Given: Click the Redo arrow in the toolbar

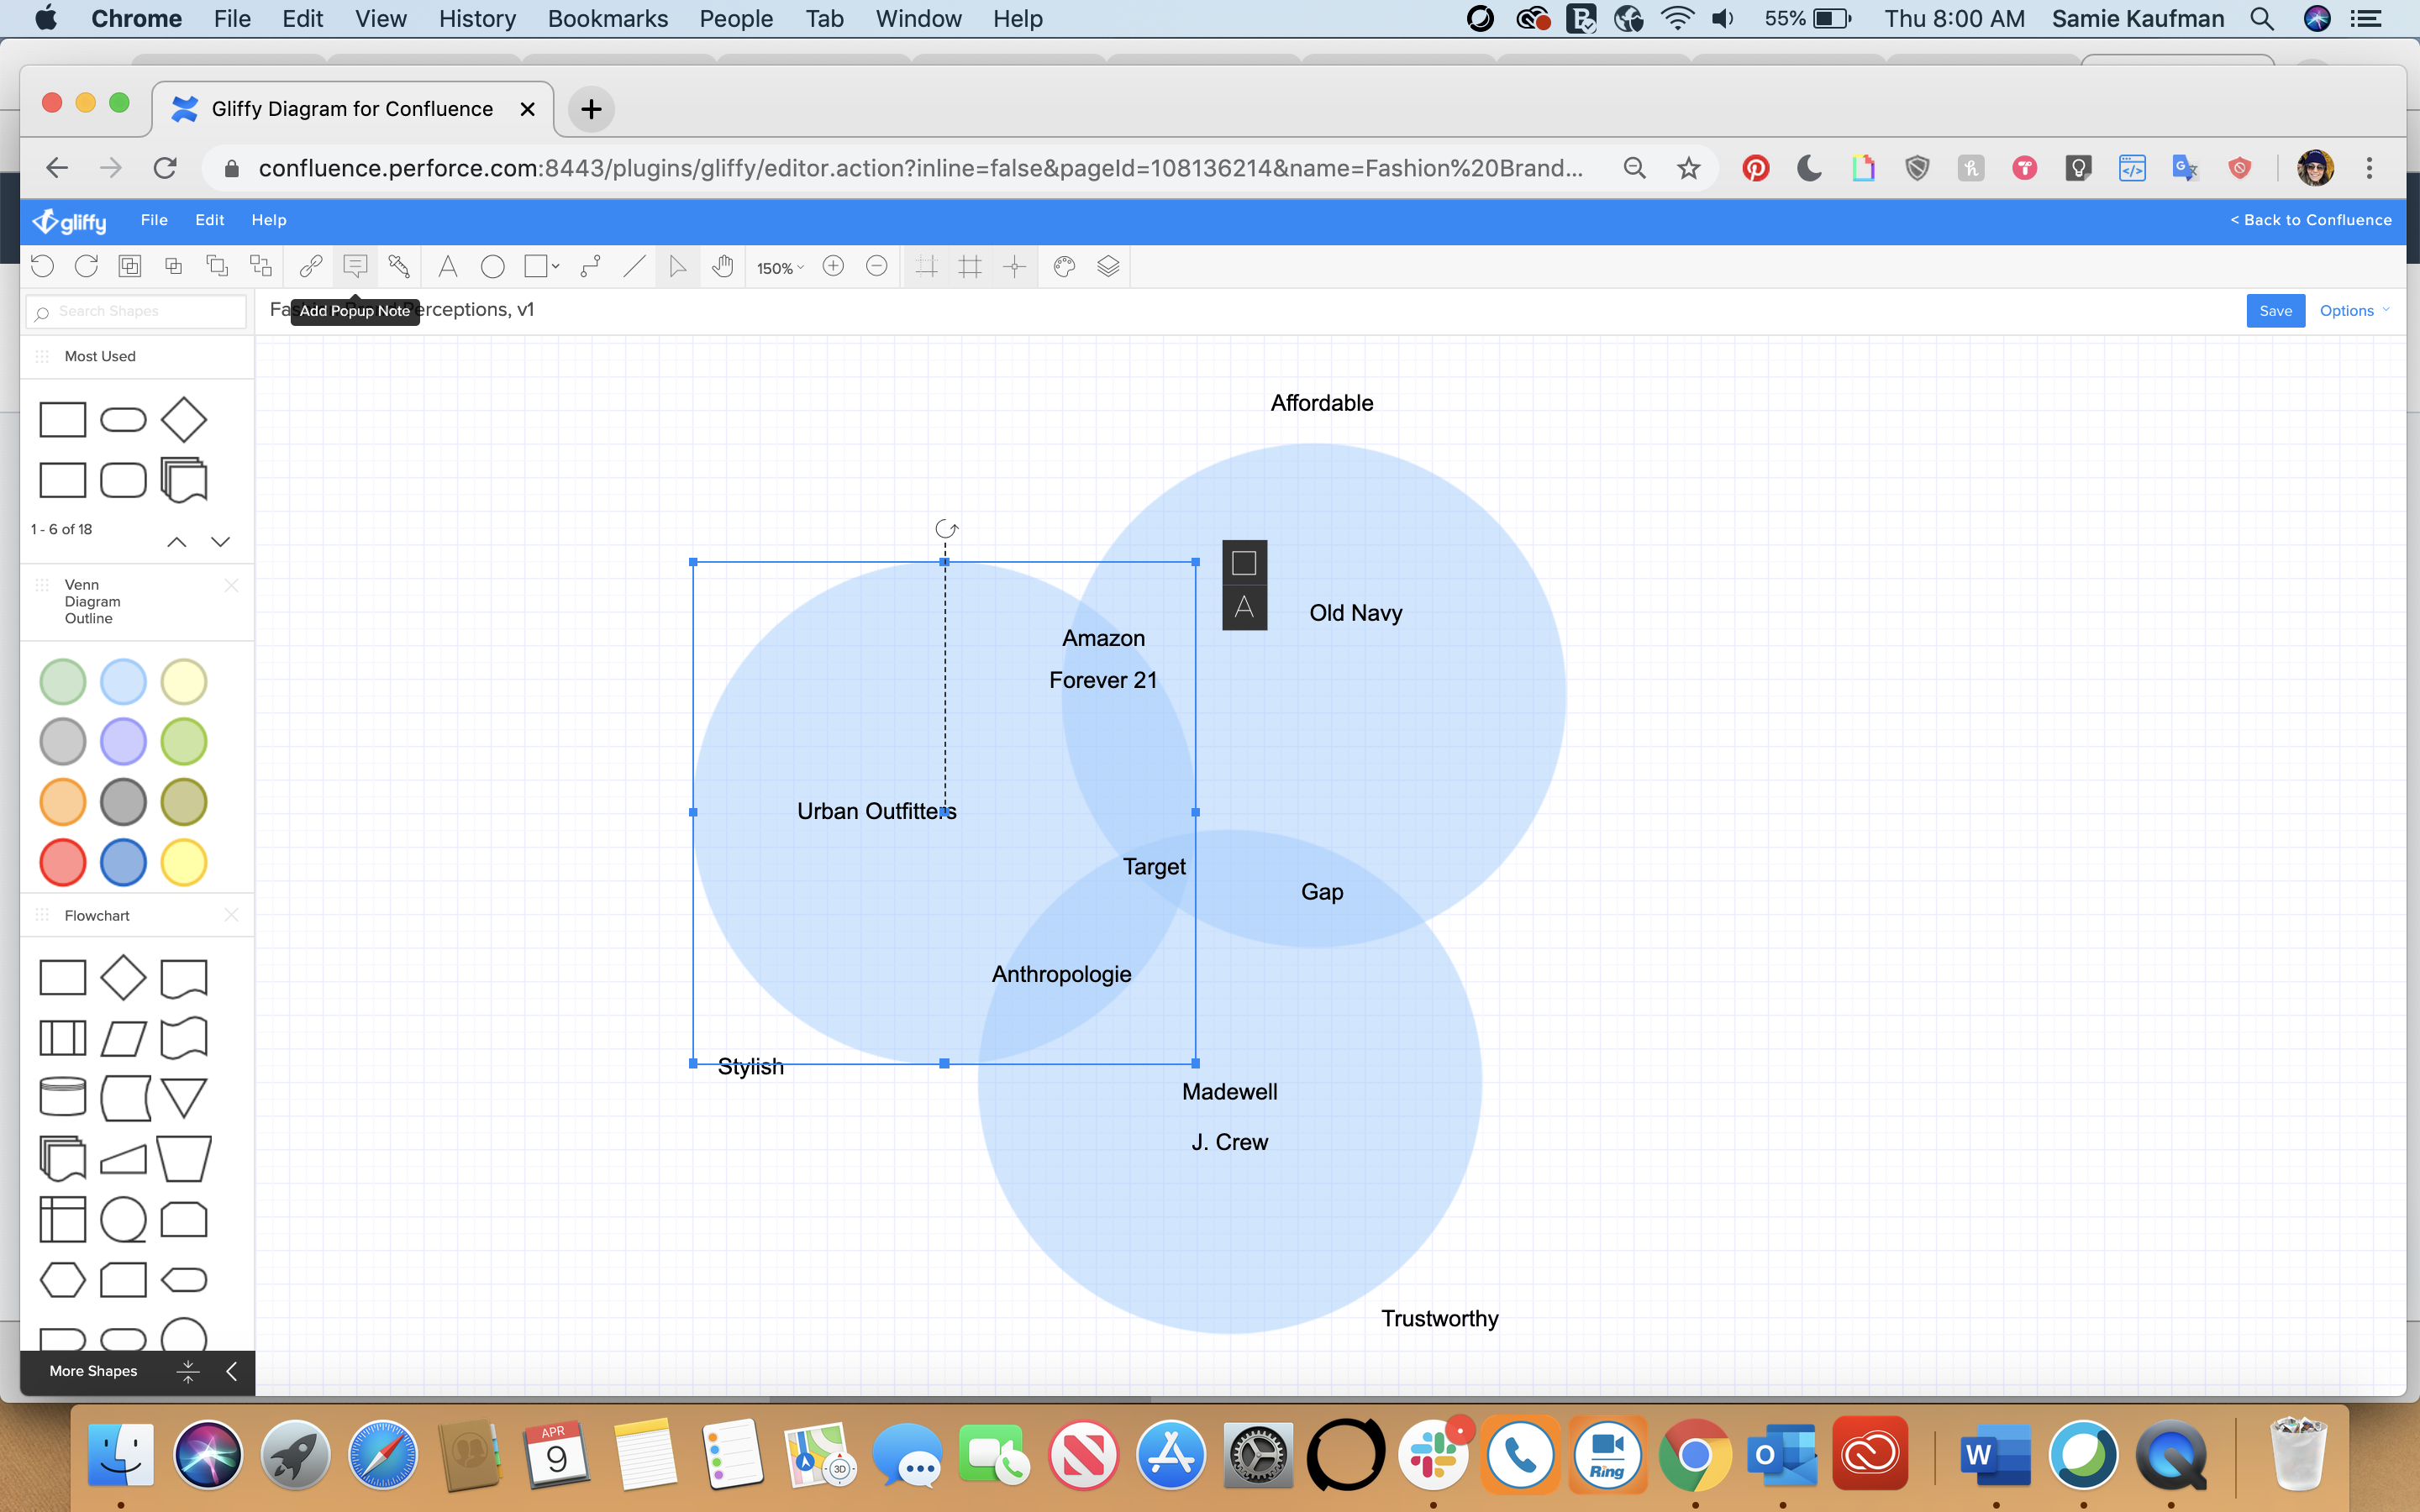Looking at the screenshot, I should pyautogui.click(x=86, y=266).
